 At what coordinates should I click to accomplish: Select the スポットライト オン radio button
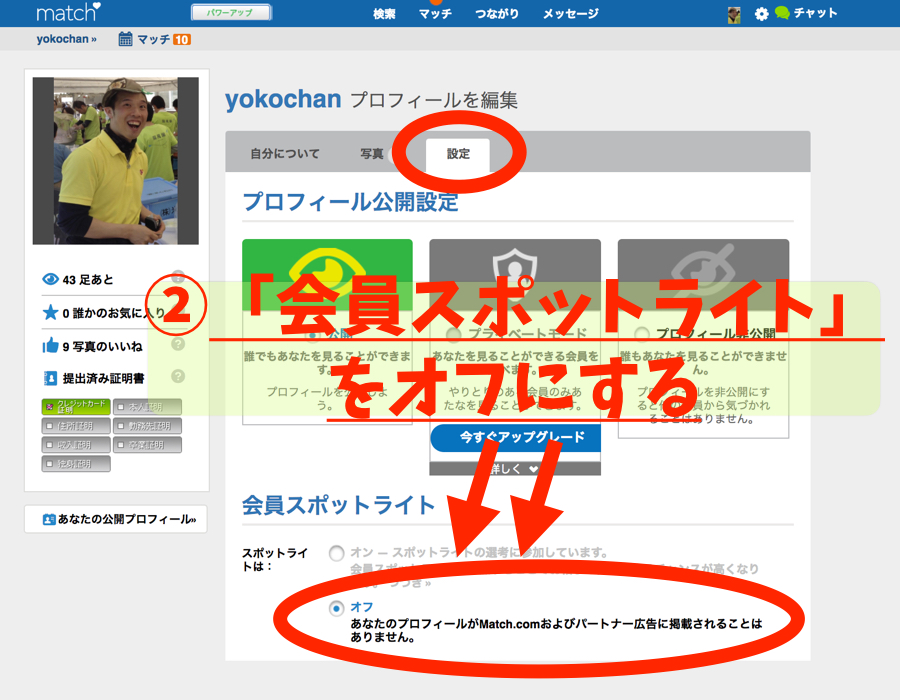click(336, 553)
